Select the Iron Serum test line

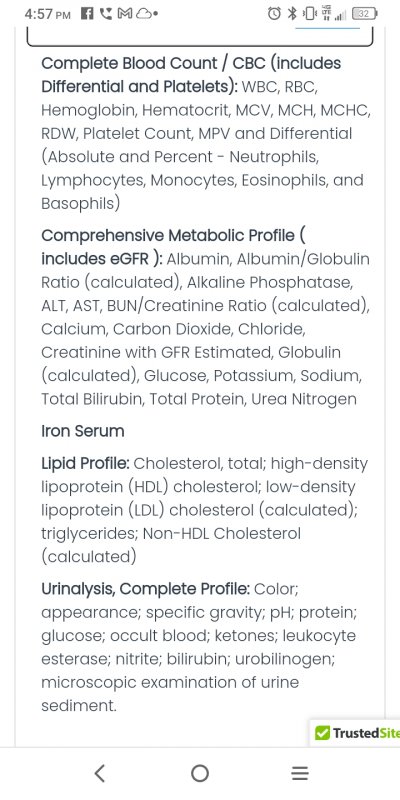(83, 431)
